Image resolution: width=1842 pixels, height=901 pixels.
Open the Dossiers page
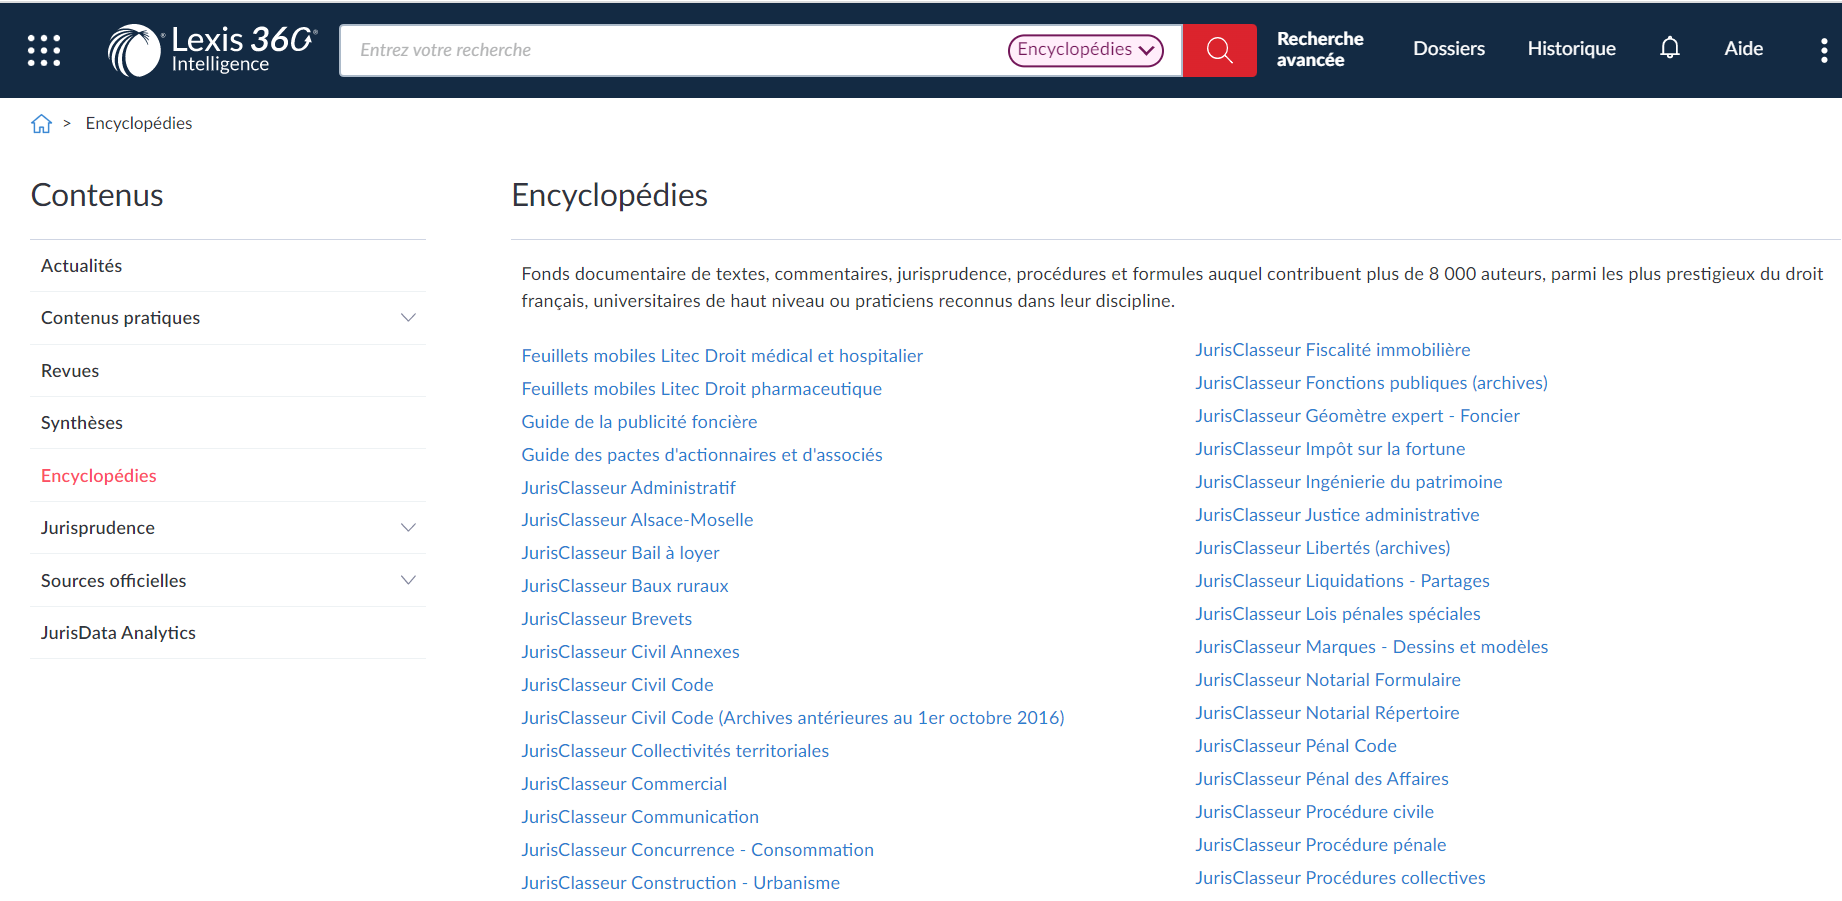1448,47
